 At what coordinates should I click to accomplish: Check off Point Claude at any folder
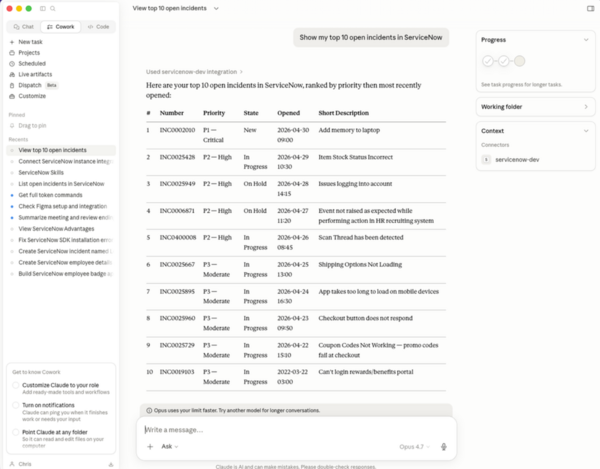pos(16,432)
